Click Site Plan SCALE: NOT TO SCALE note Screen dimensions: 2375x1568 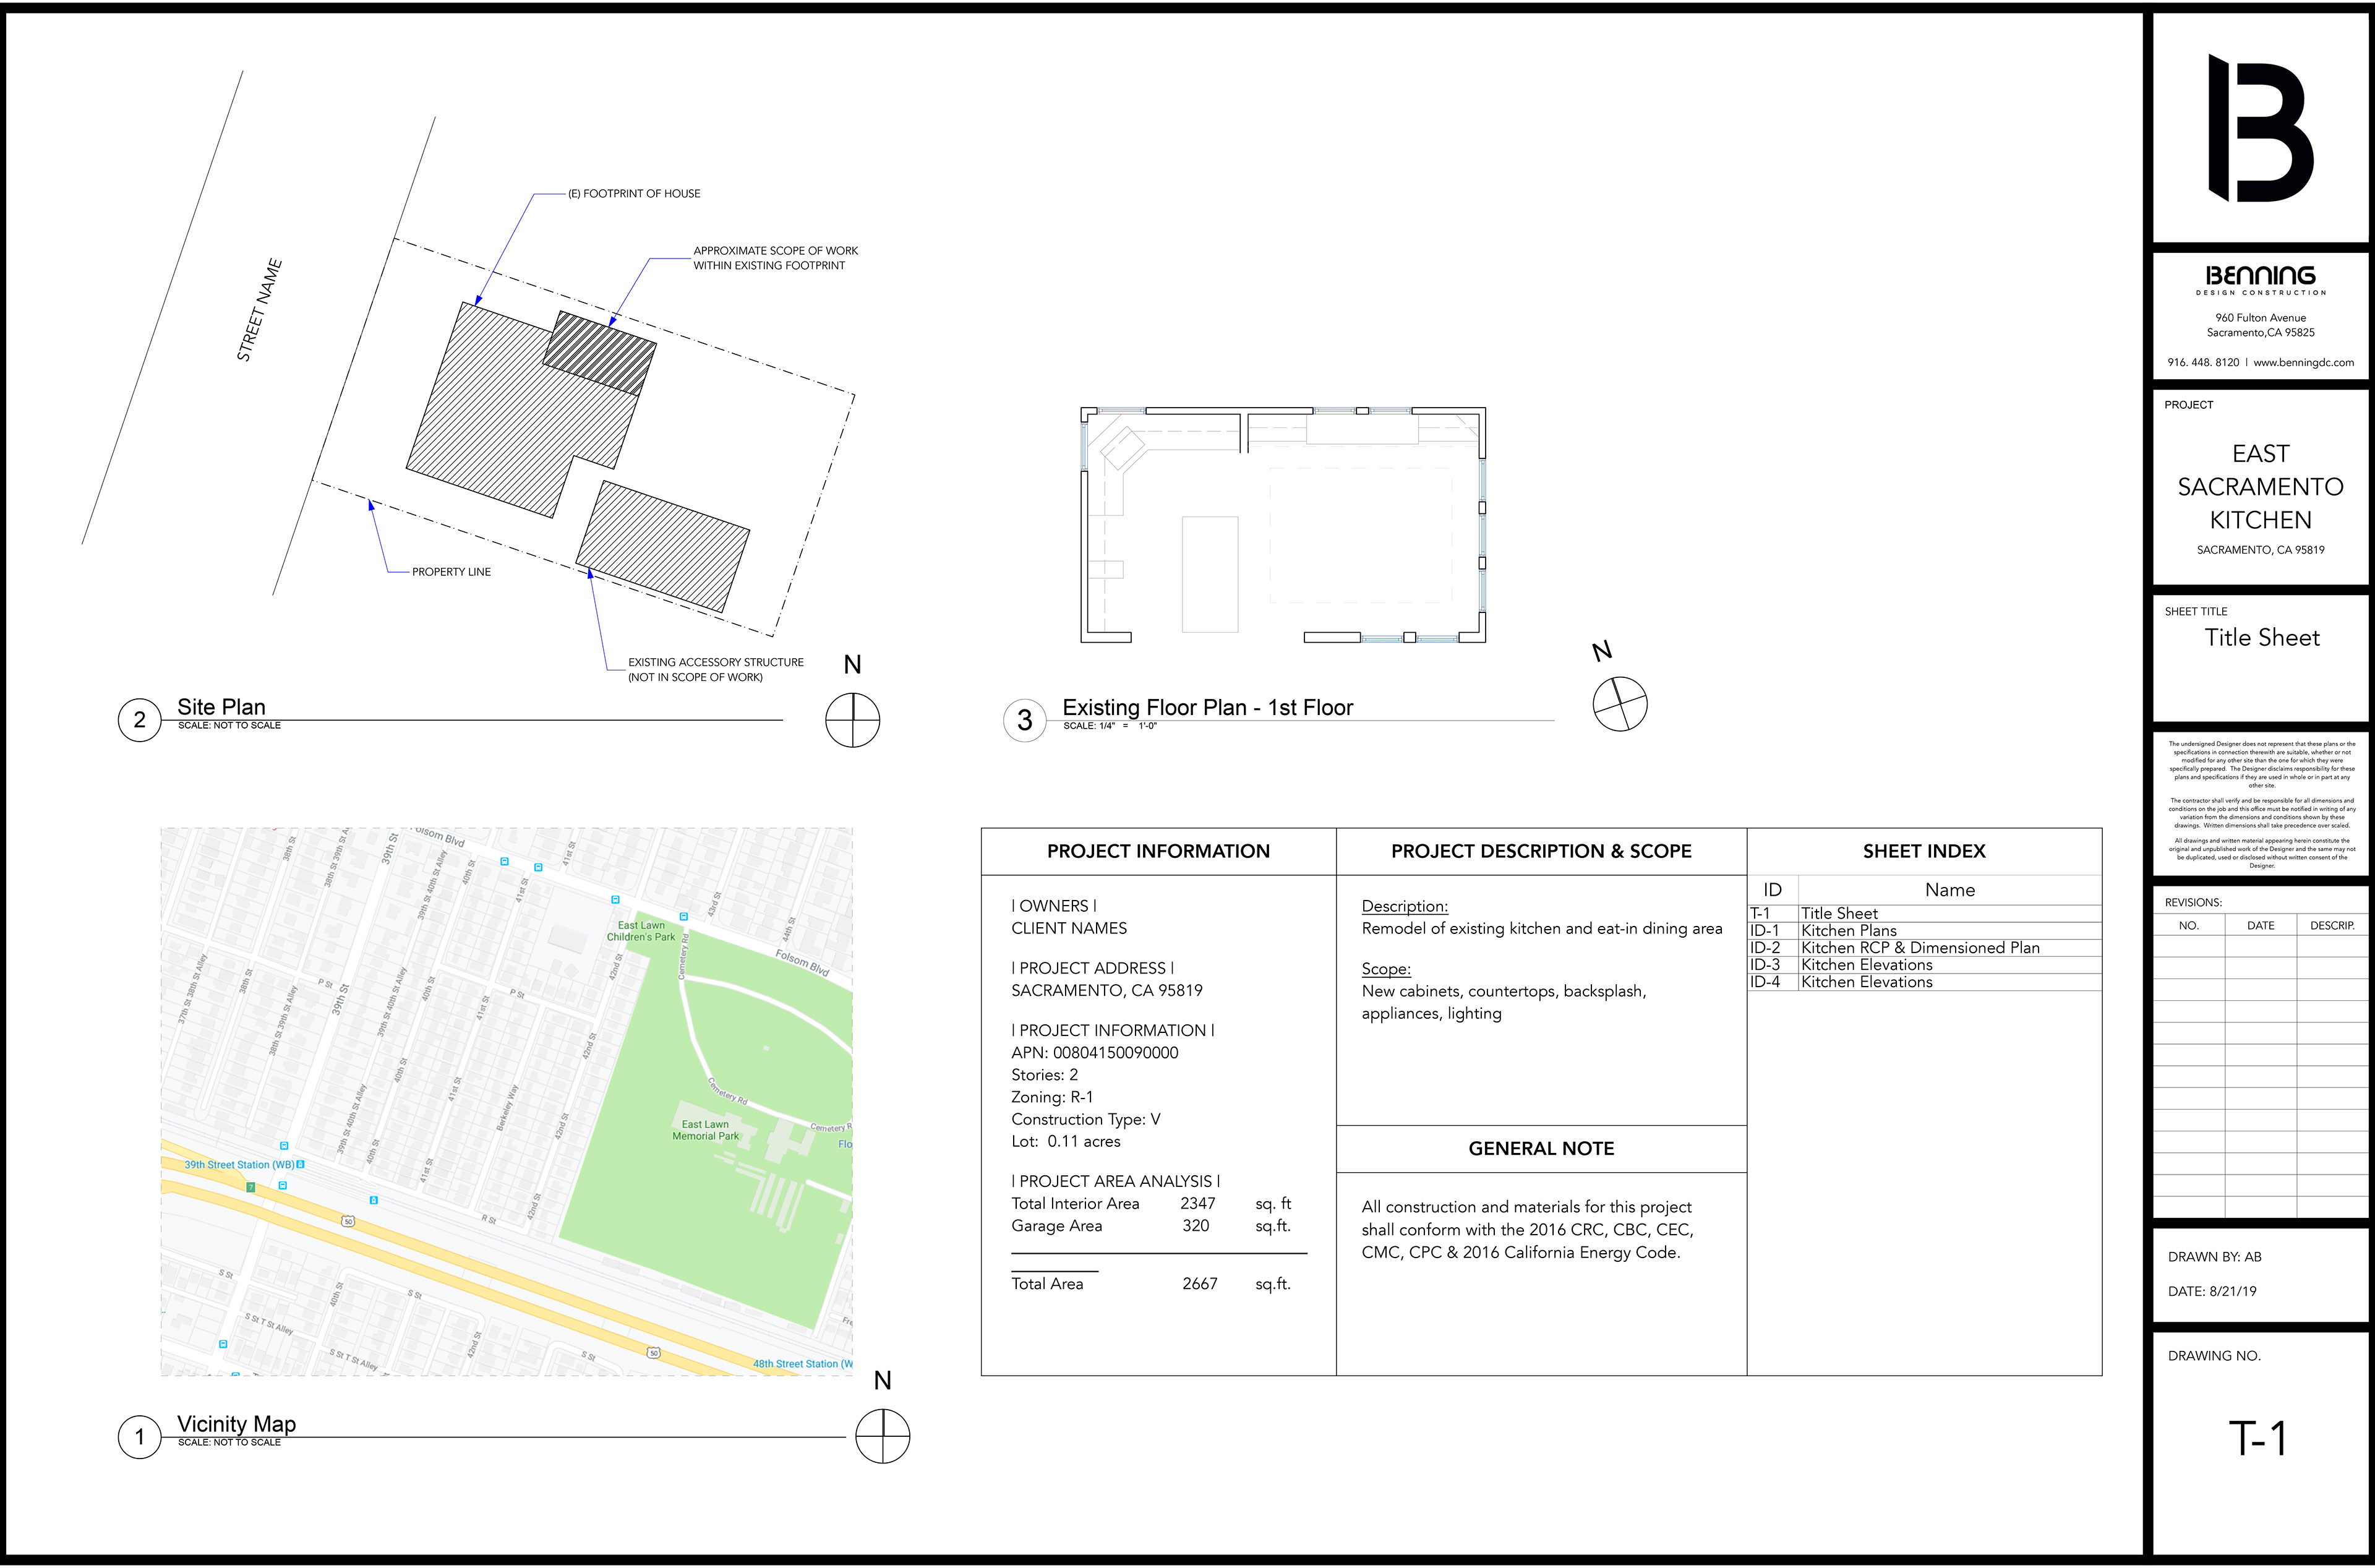(229, 725)
